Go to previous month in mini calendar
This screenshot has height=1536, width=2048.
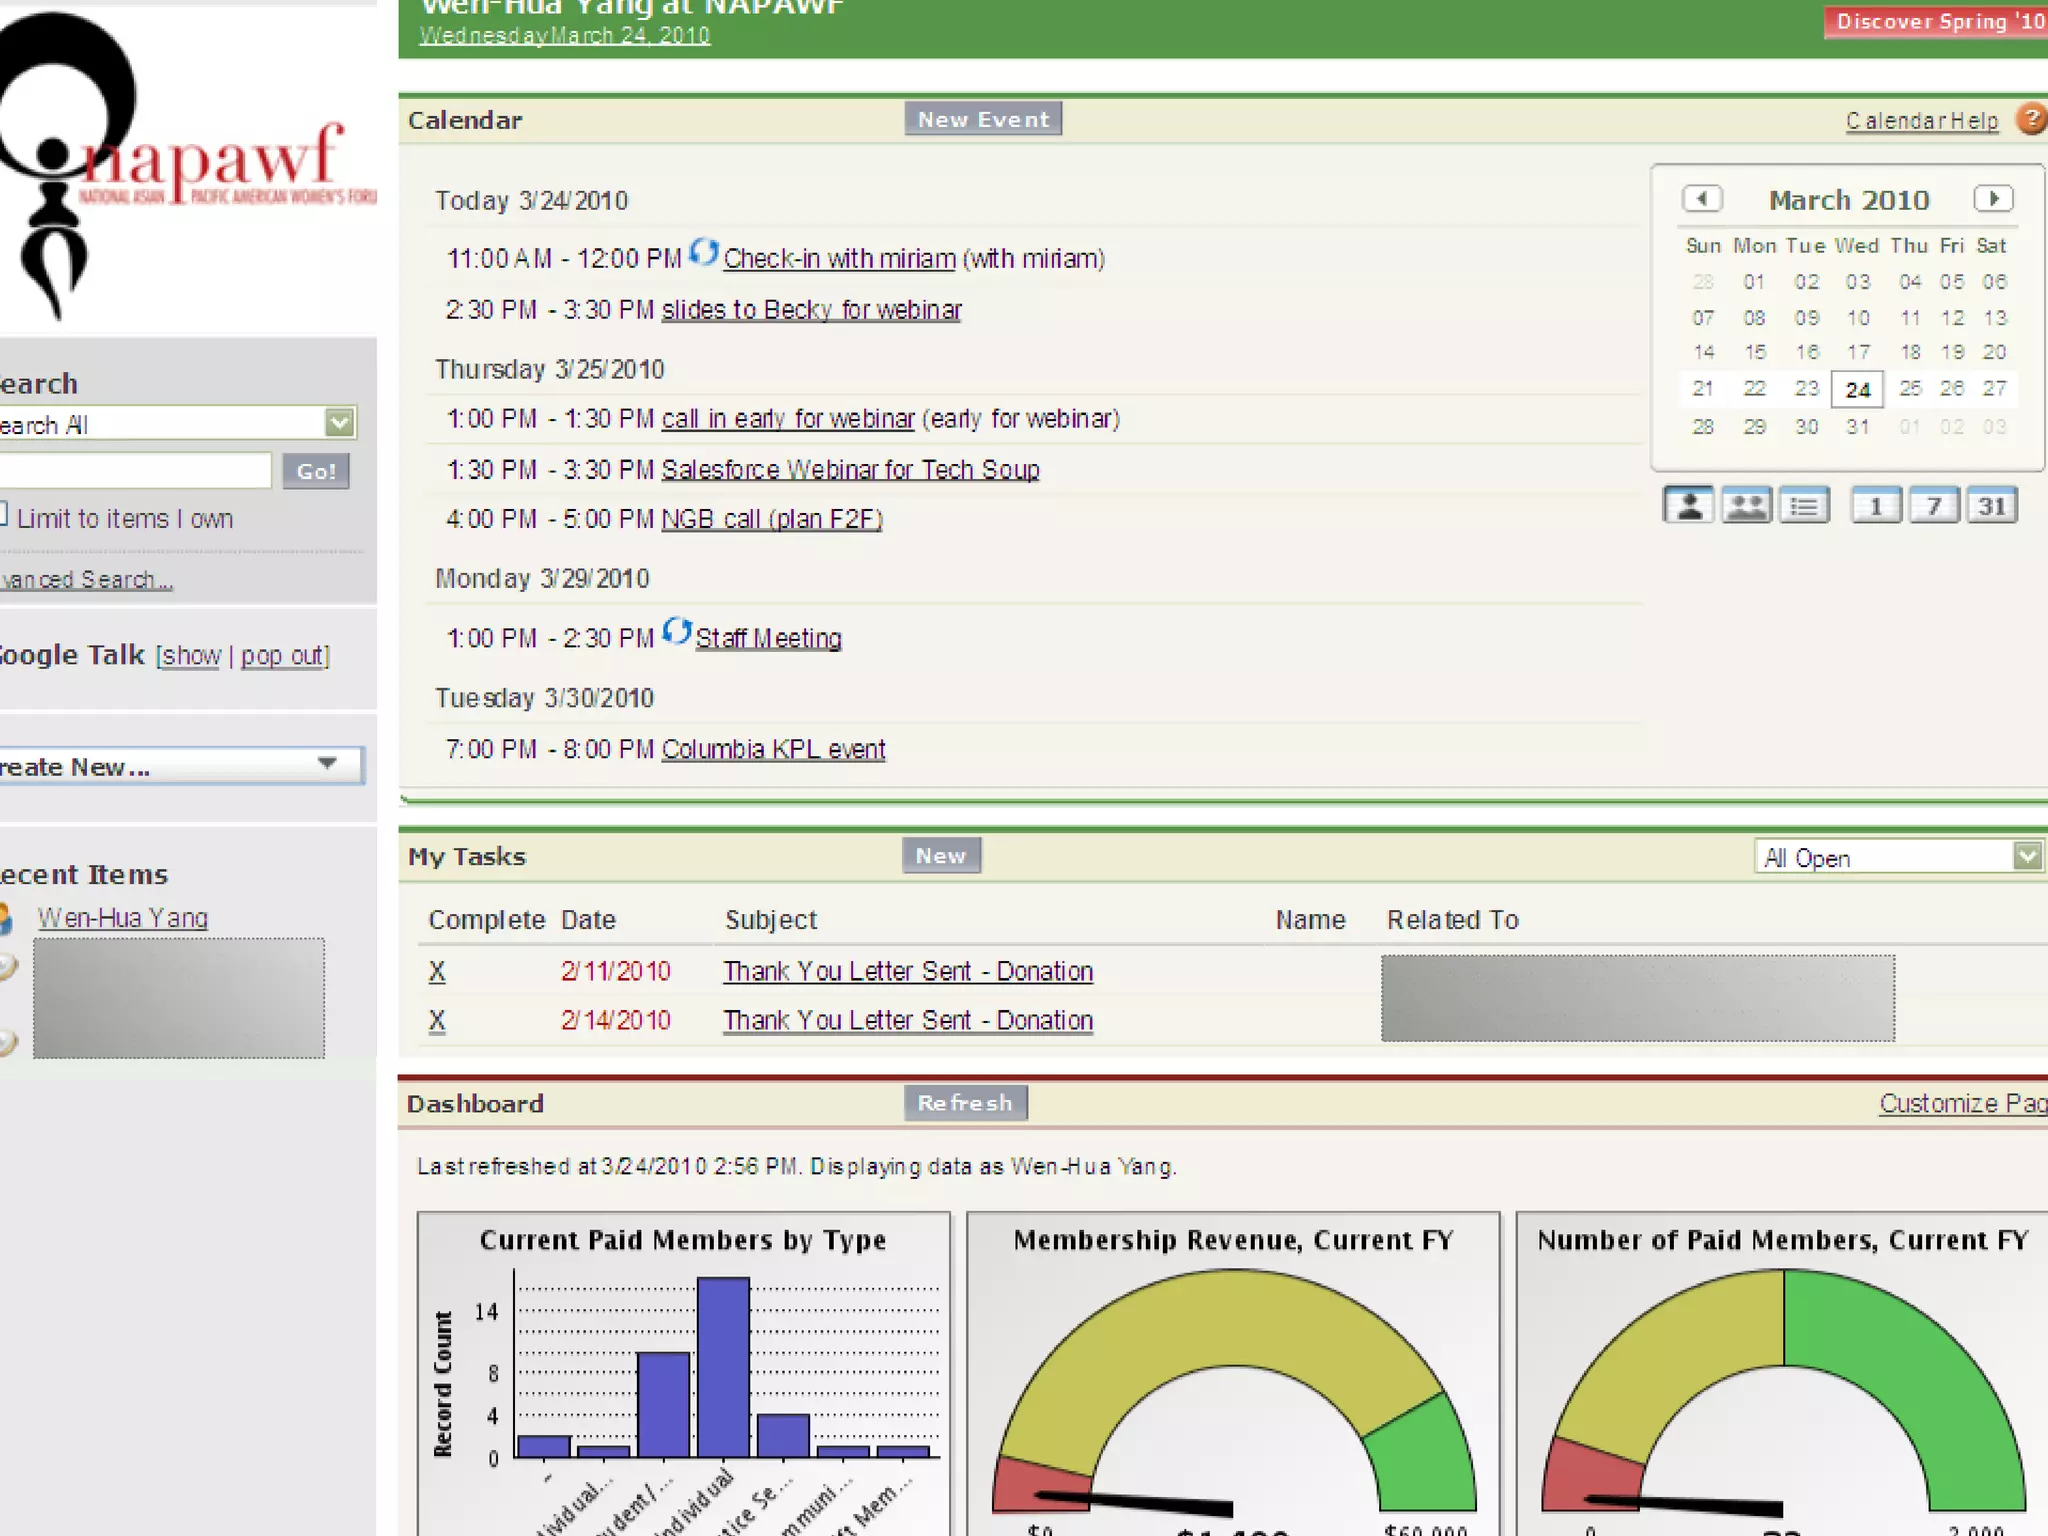(1702, 198)
